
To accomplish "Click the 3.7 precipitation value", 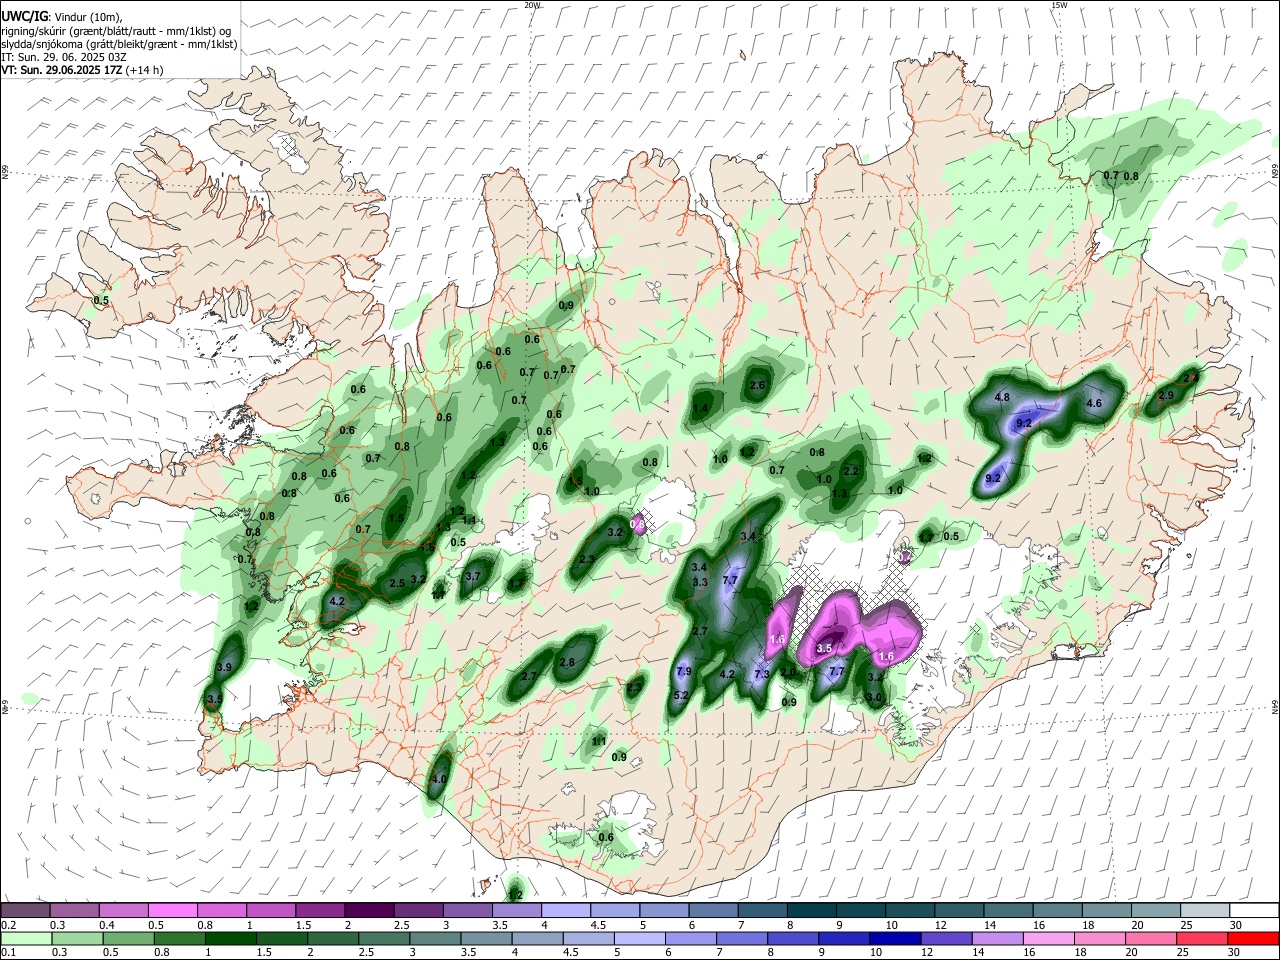I will coord(473,577).
